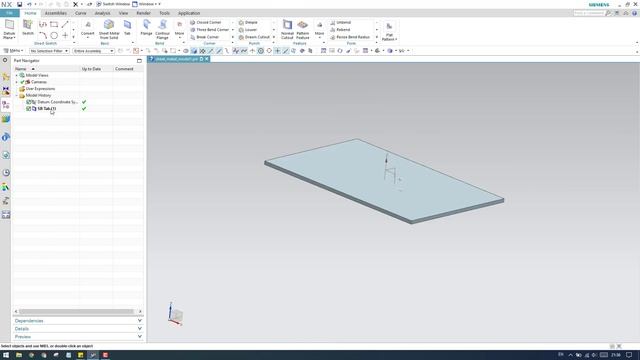Expand the Convert dropdown
Screen dimensions: 640x360
[88, 38]
